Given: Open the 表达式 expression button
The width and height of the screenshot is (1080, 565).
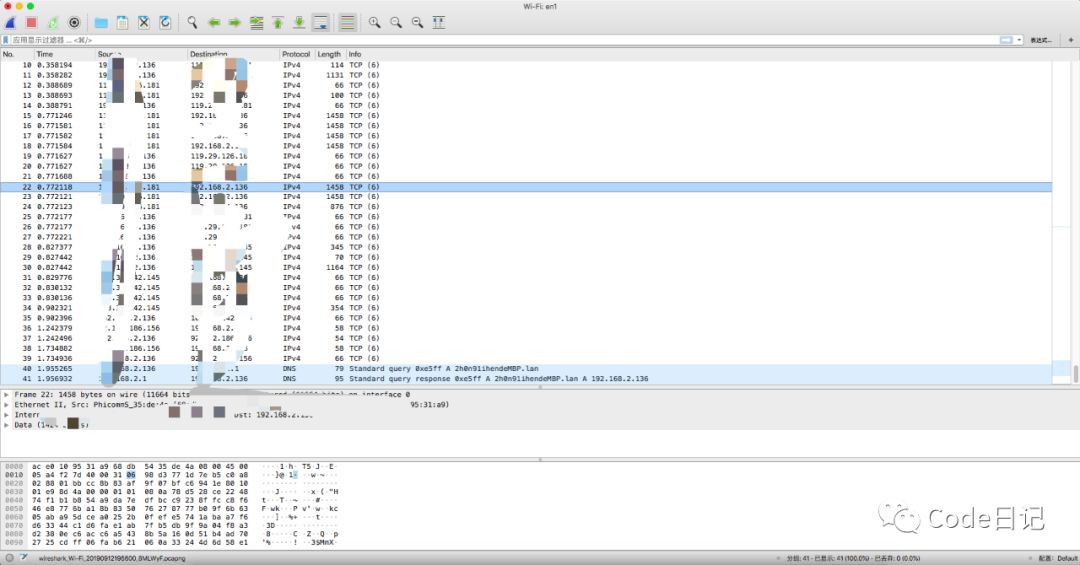Looking at the screenshot, I should [1040, 40].
